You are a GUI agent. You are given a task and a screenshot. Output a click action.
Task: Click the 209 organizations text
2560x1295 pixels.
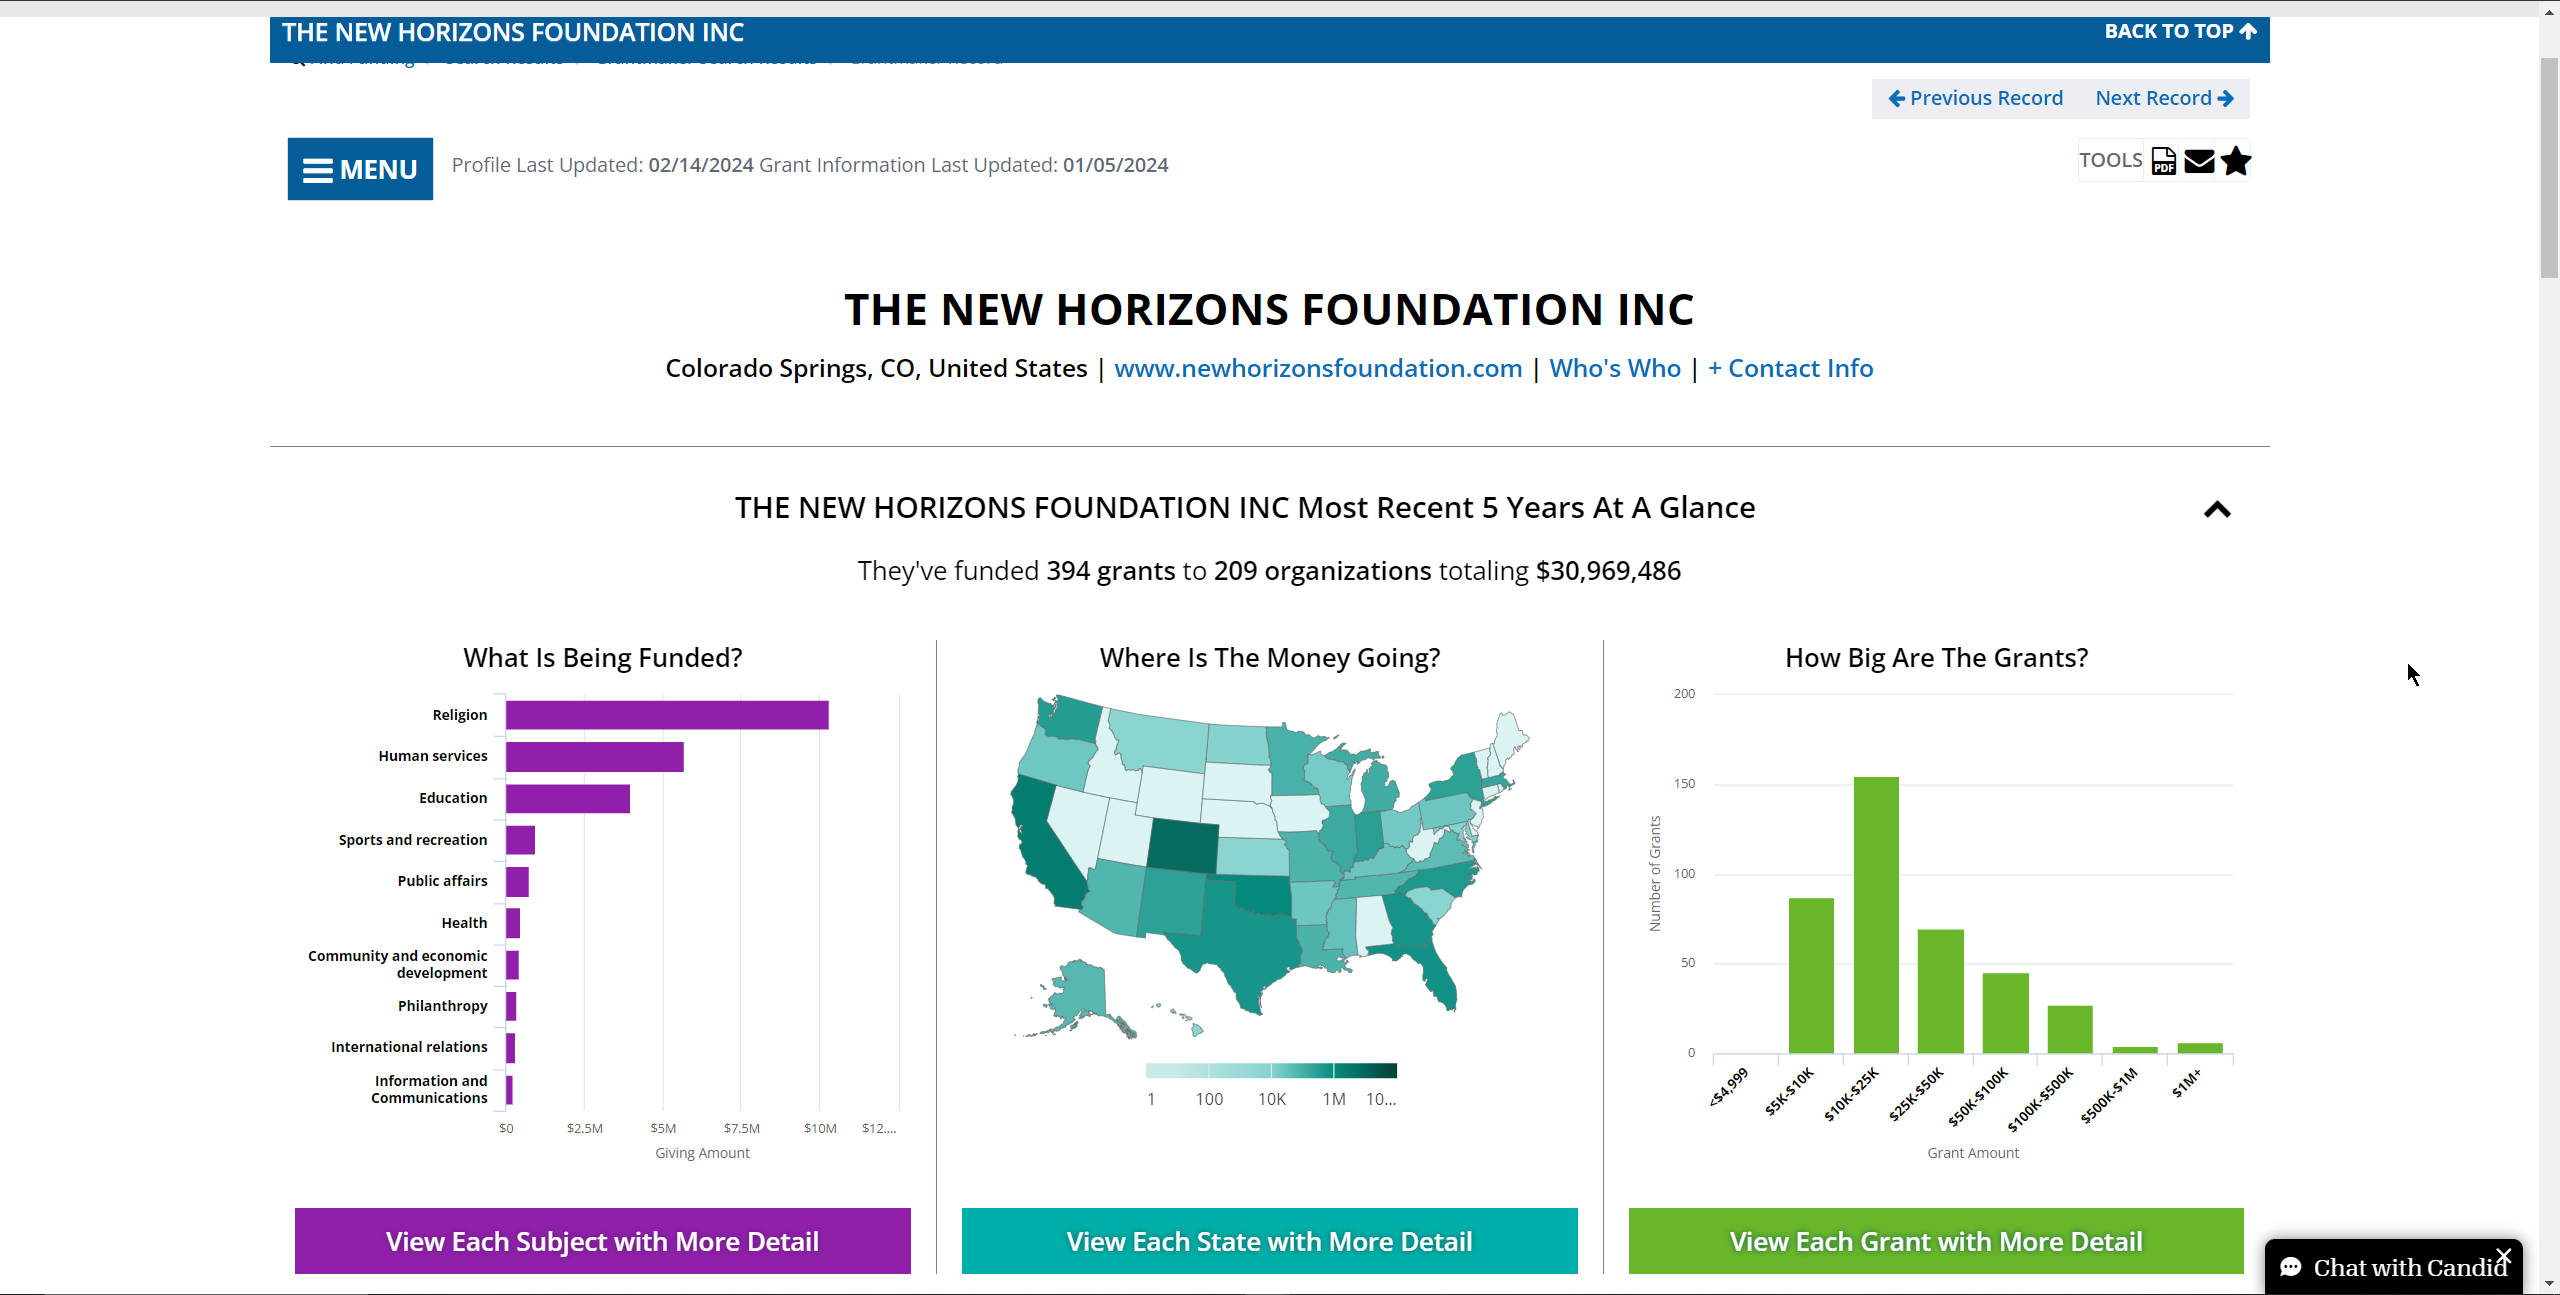(x=1323, y=571)
